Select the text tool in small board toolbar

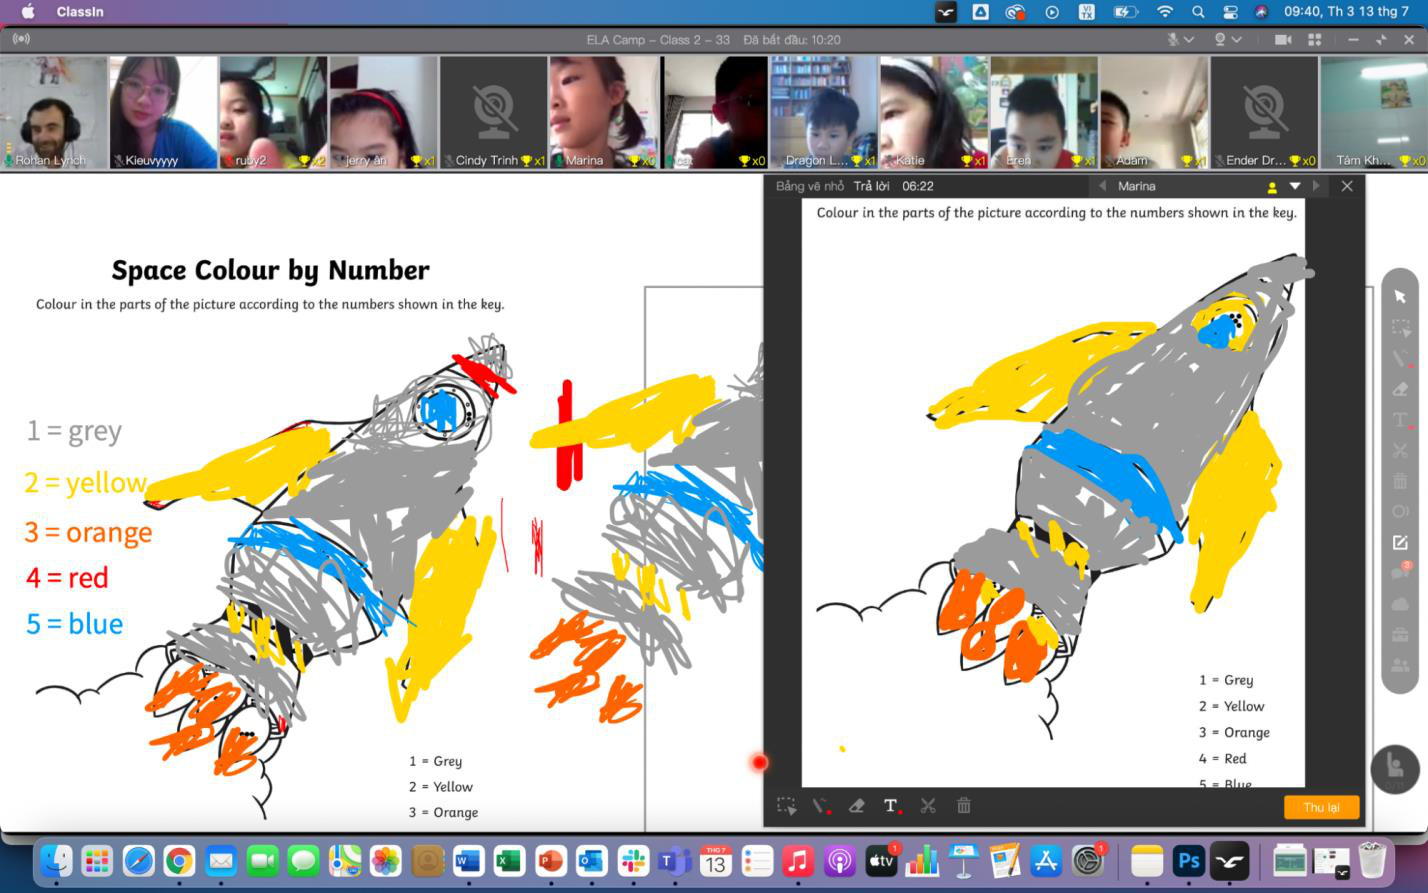click(890, 806)
